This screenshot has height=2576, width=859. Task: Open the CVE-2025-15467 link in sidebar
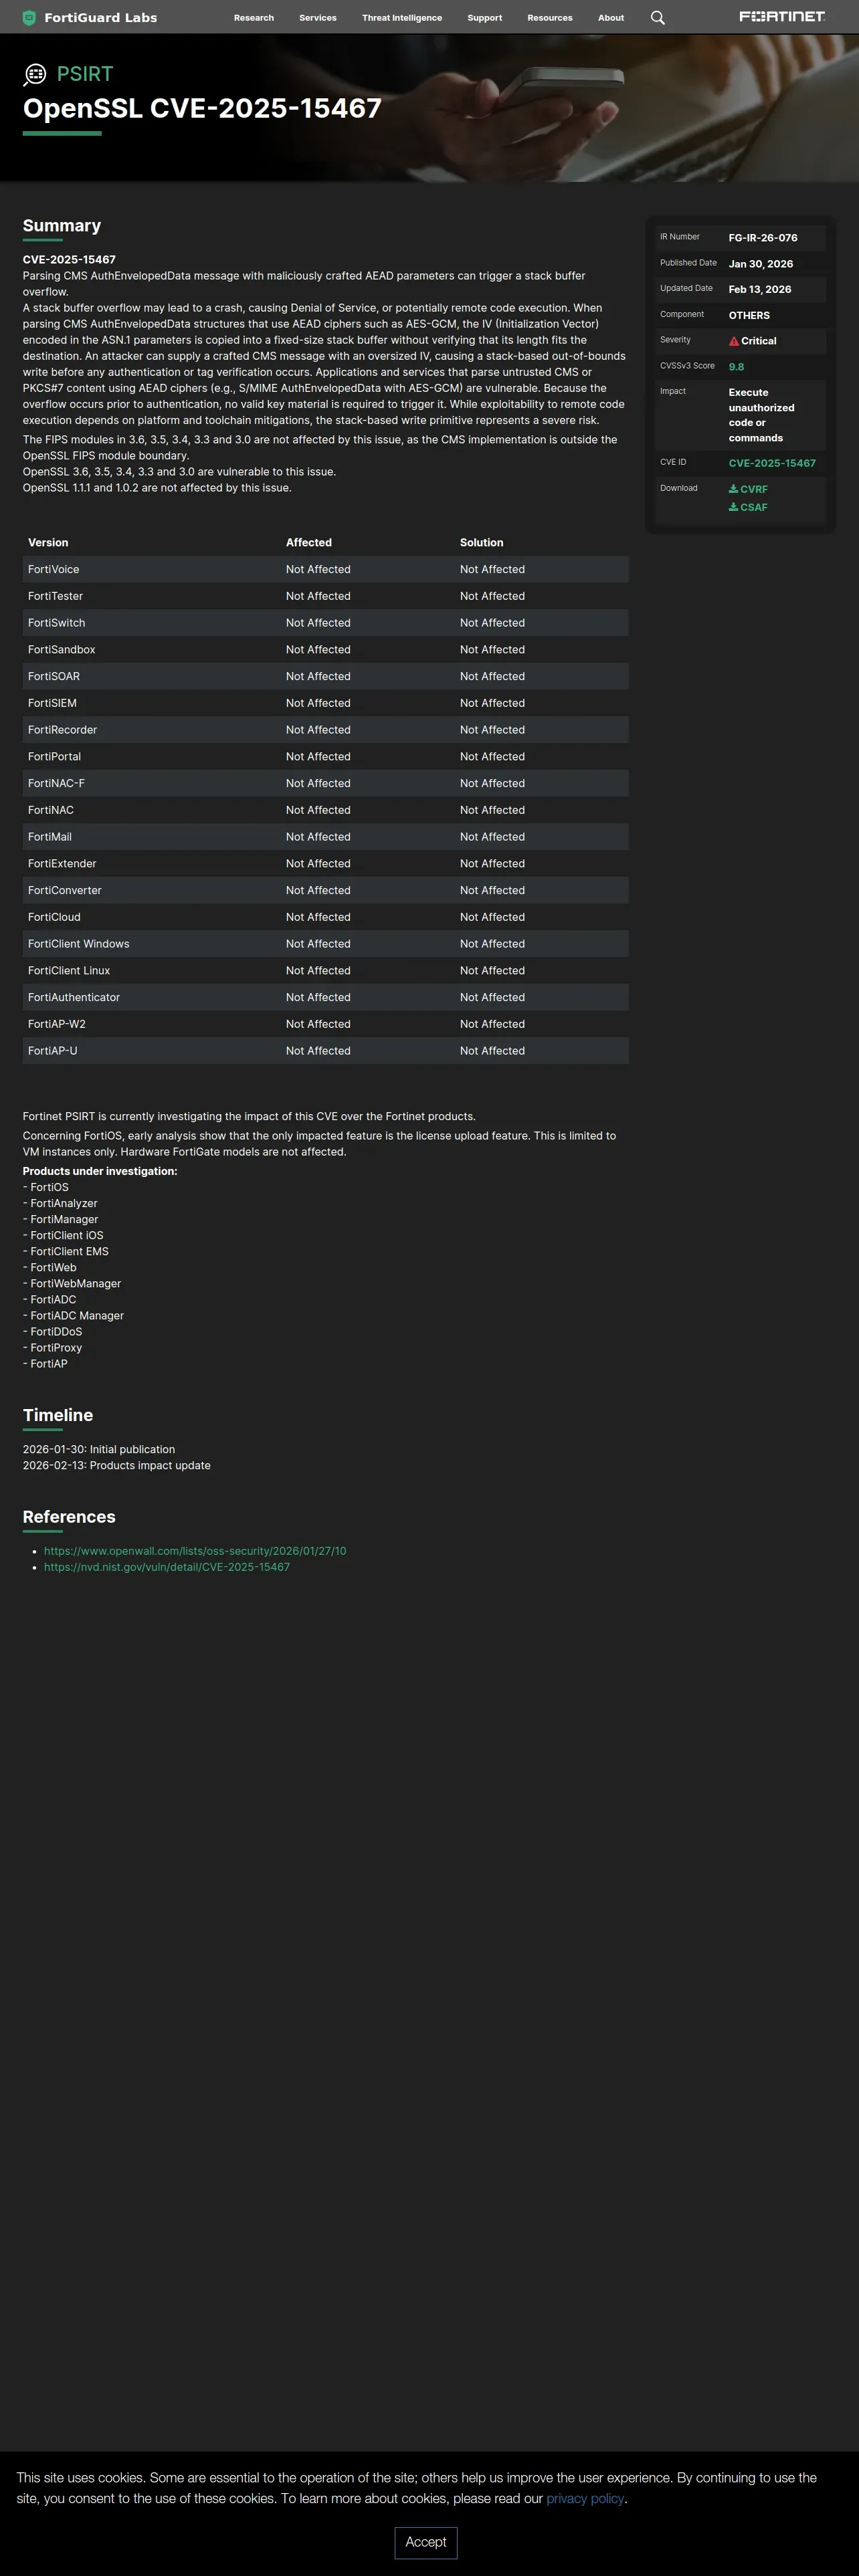point(772,463)
